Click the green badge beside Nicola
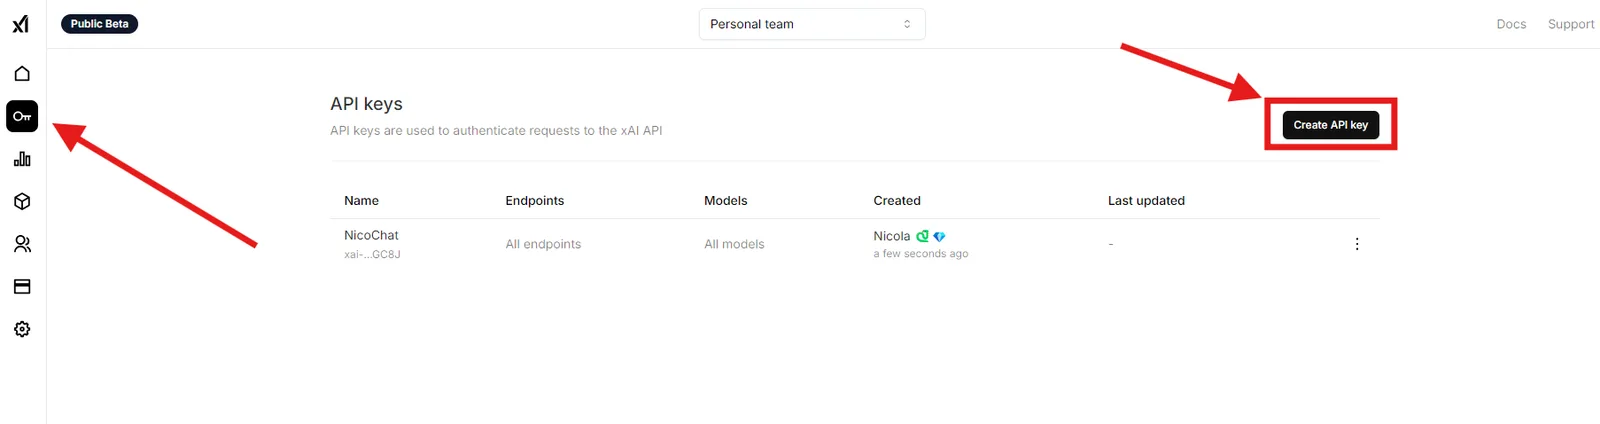 pyautogui.click(x=922, y=236)
